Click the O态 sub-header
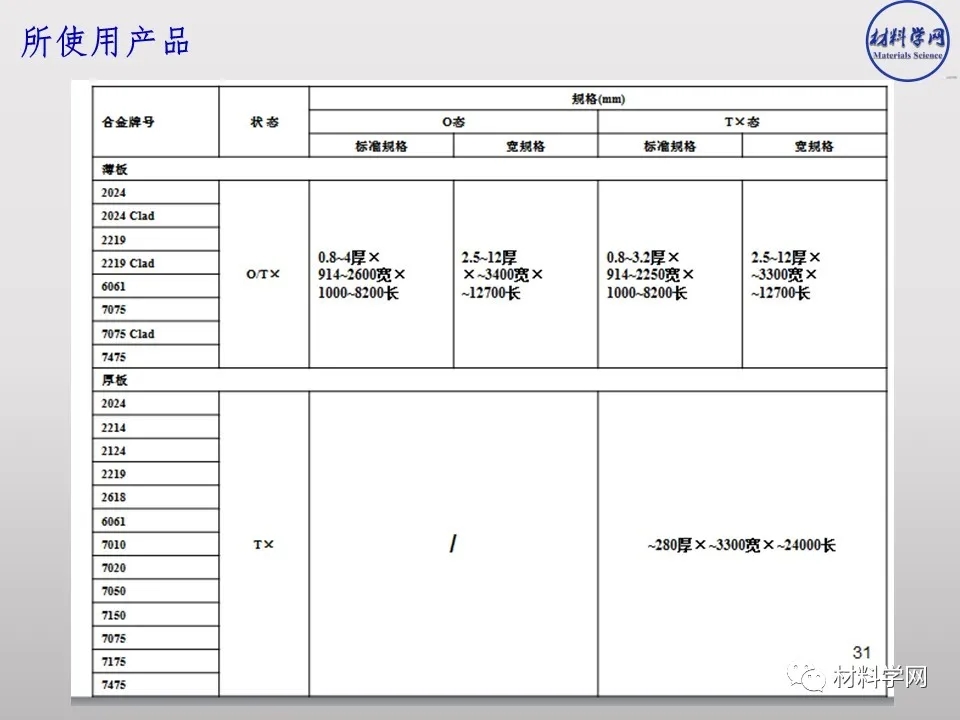Viewport: 960px width, 720px height. click(x=453, y=122)
